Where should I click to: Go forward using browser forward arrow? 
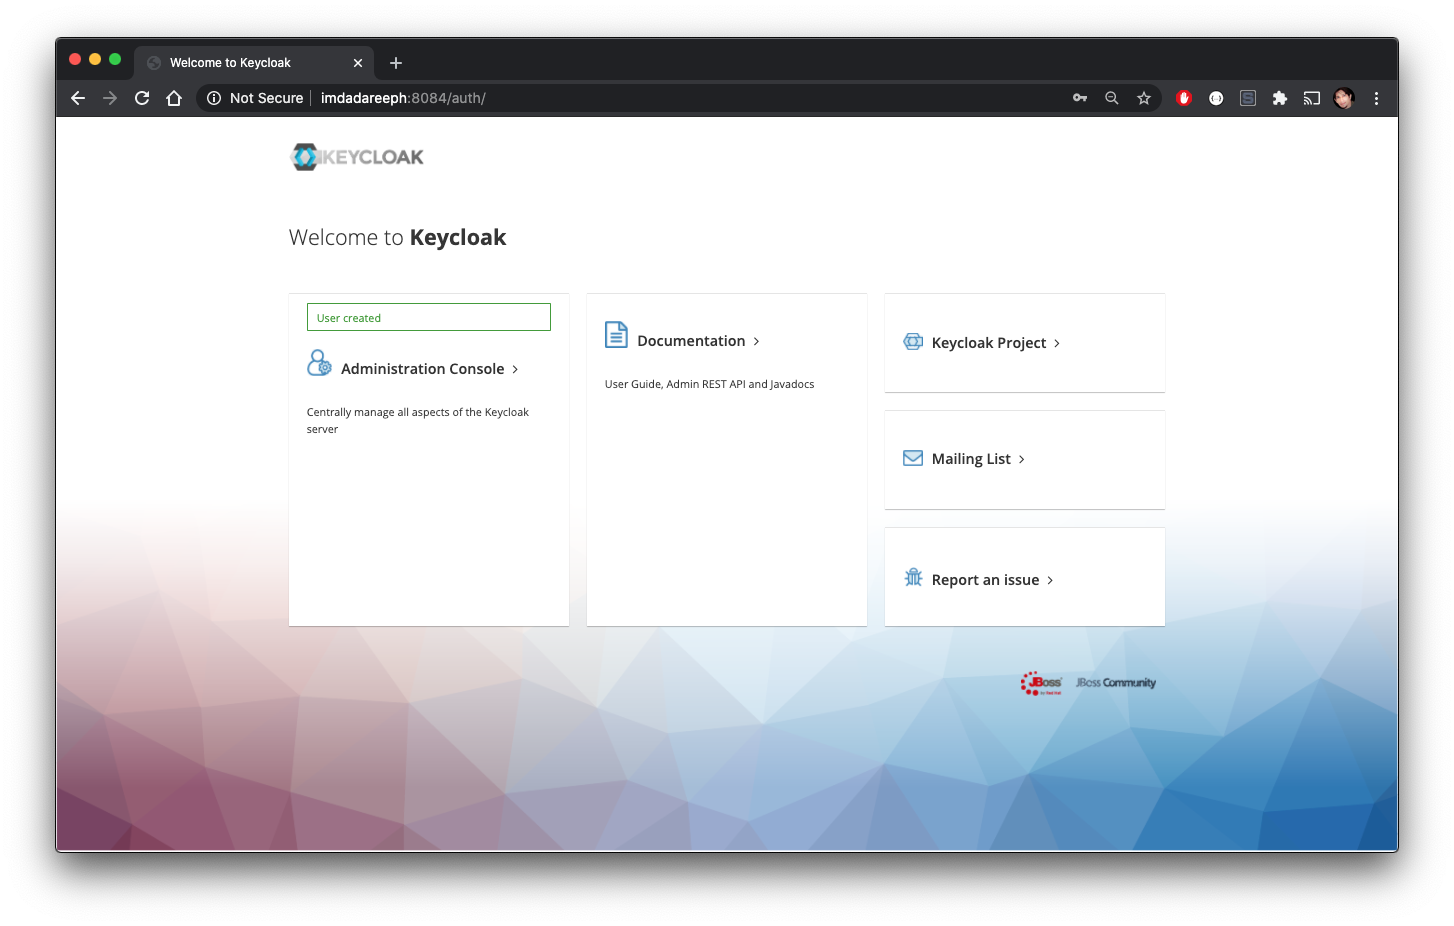pos(110,98)
